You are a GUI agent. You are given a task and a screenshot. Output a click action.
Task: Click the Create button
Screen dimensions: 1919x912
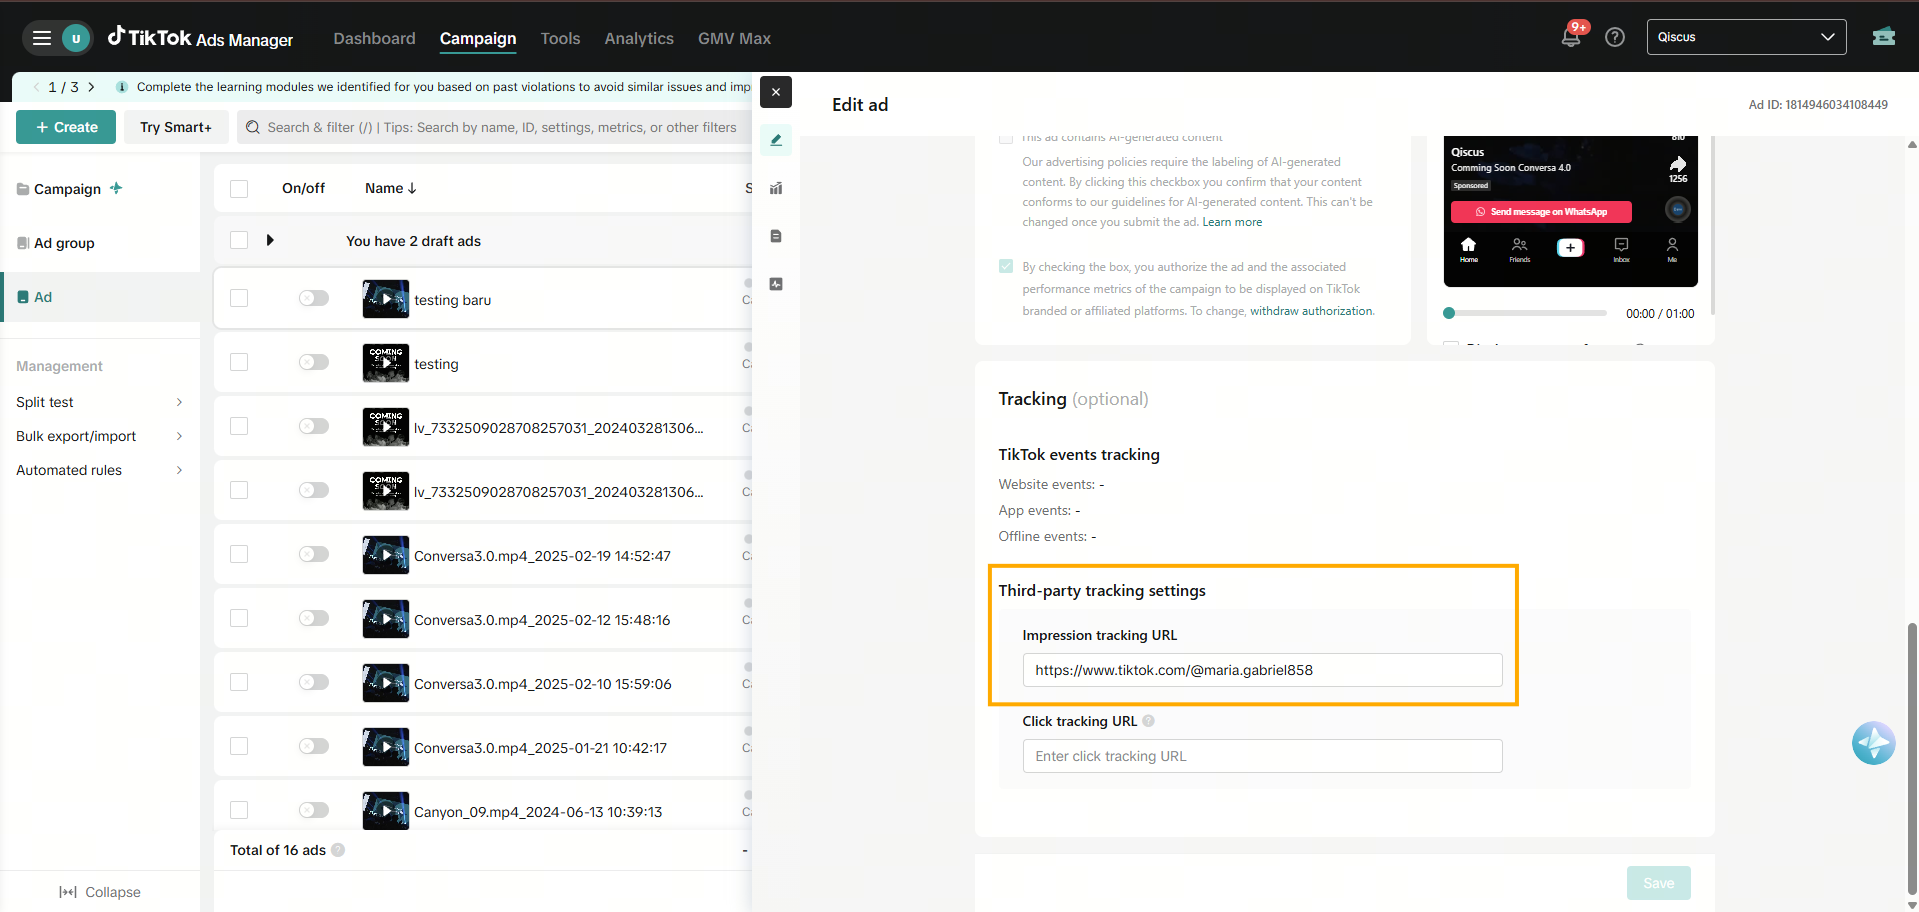(x=66, y=127)
